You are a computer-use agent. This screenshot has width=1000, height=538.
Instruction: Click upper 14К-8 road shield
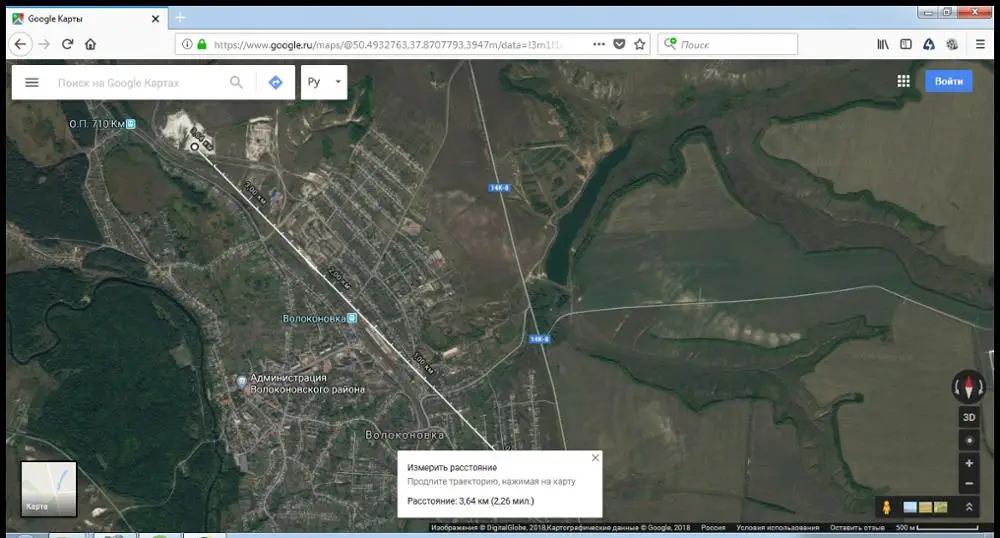pyautogui.click(x=499, y=187)
